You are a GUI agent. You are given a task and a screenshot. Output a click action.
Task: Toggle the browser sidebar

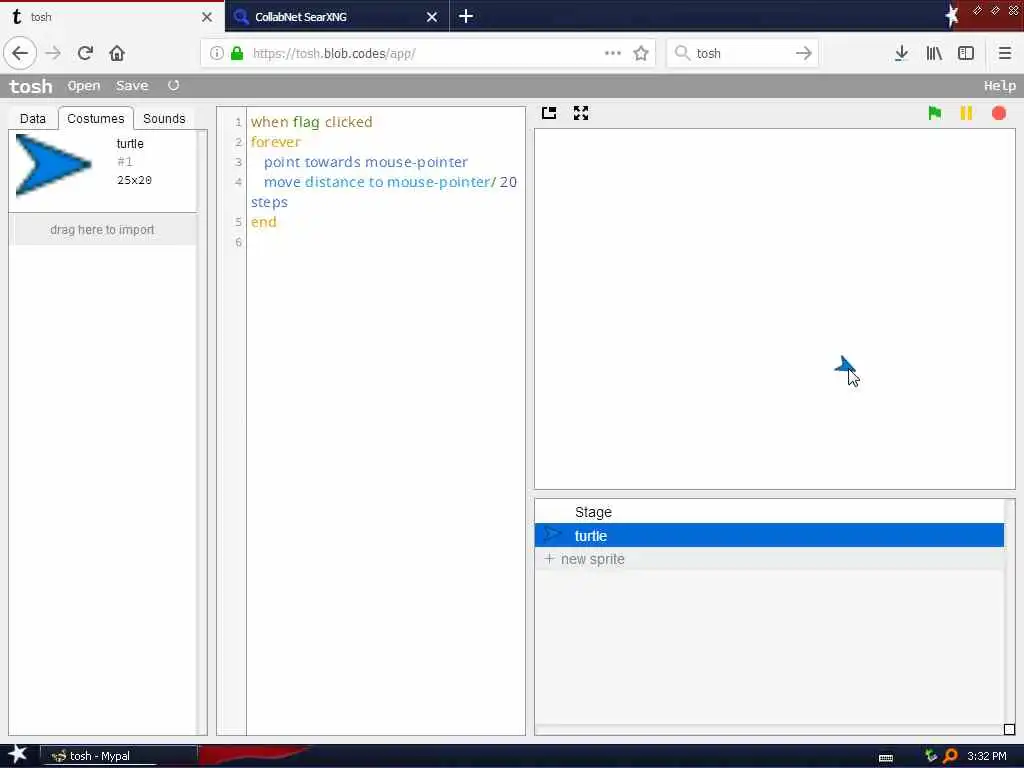pyautogui.click(x=966, y=53)
